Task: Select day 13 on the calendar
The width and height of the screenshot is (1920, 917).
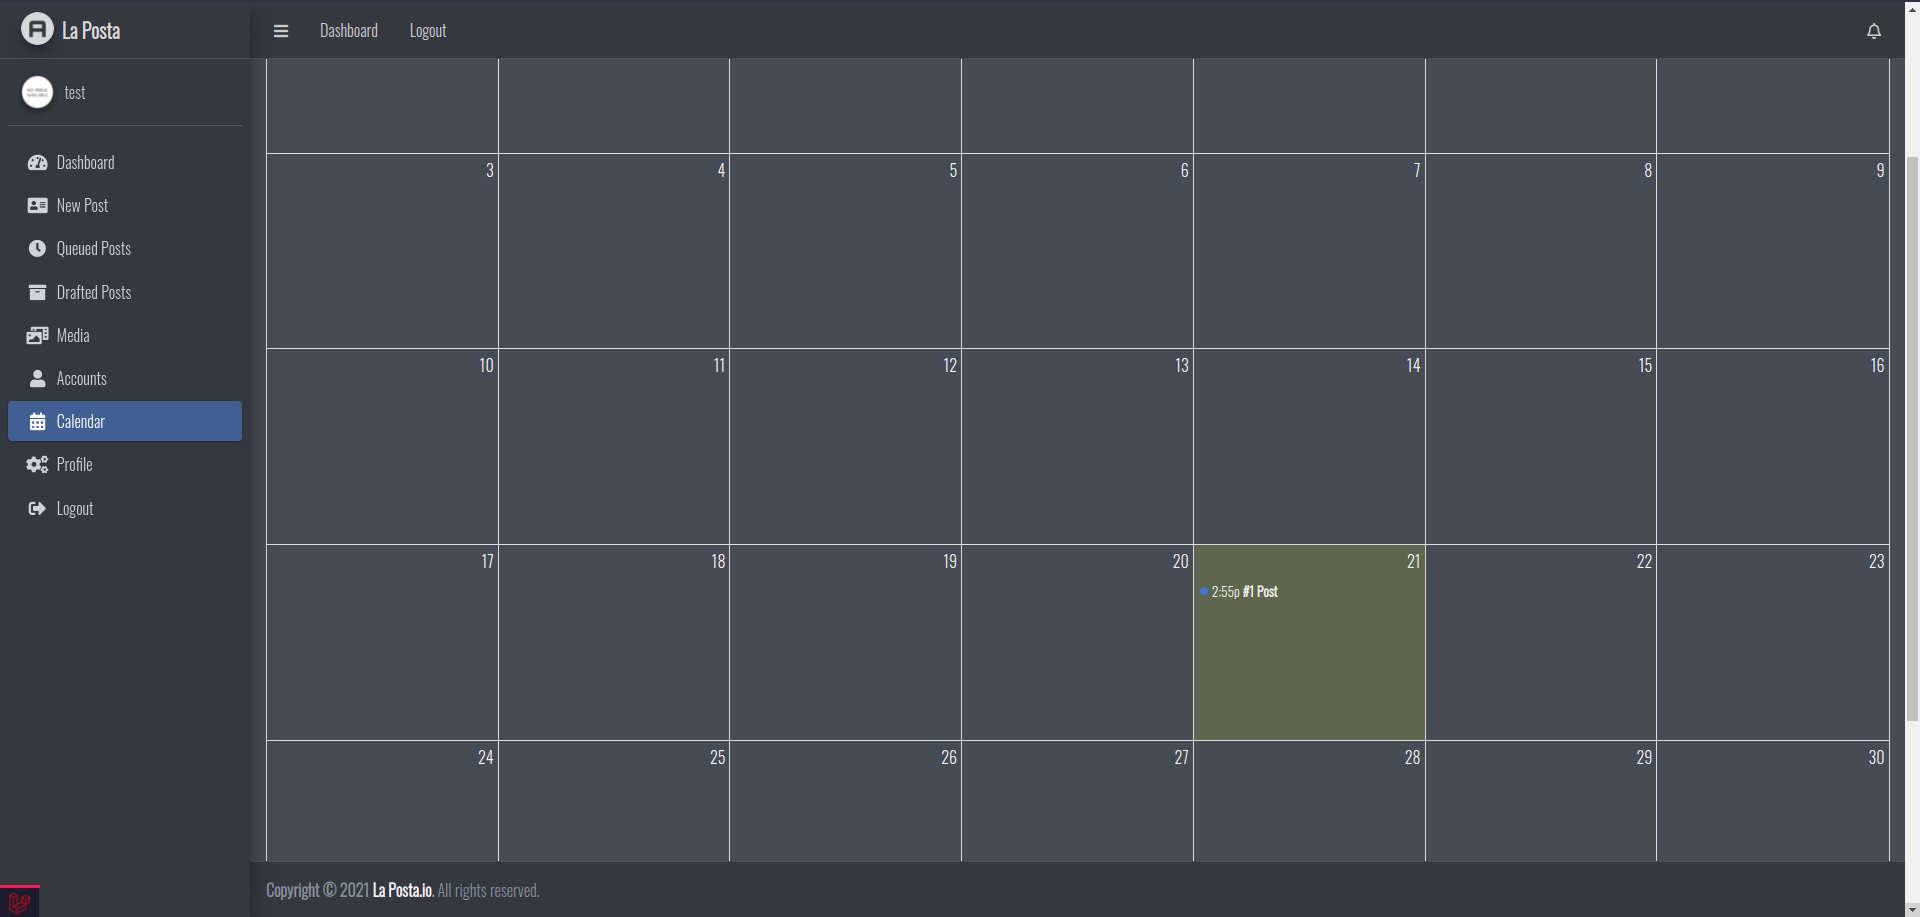Action: tap(1182, 365)
